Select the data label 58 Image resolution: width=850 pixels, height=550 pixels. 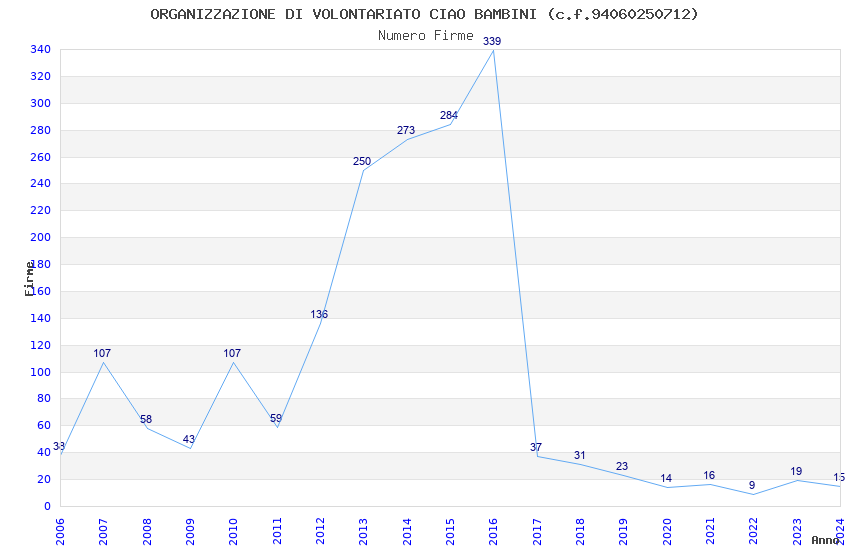click(x=146, y=419)
